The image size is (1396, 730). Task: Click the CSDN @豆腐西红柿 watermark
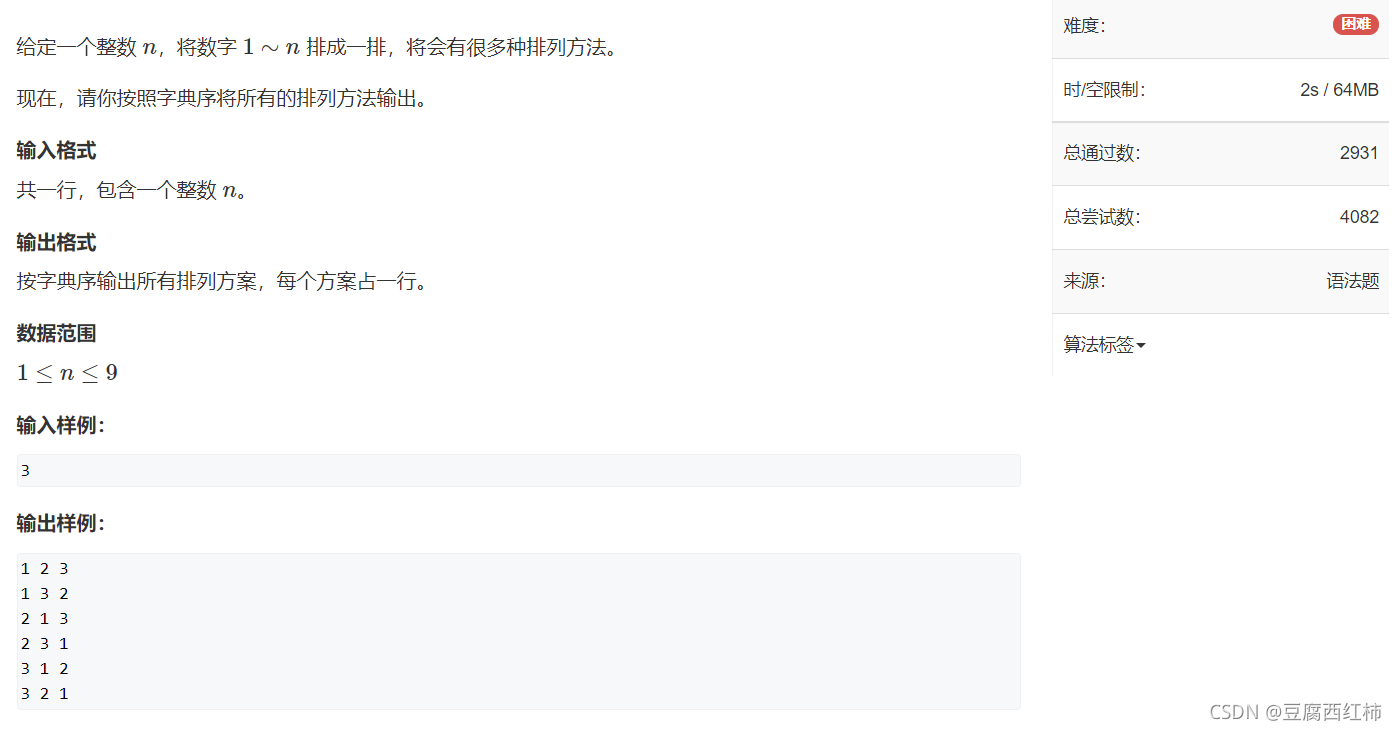pos(1295,712)
